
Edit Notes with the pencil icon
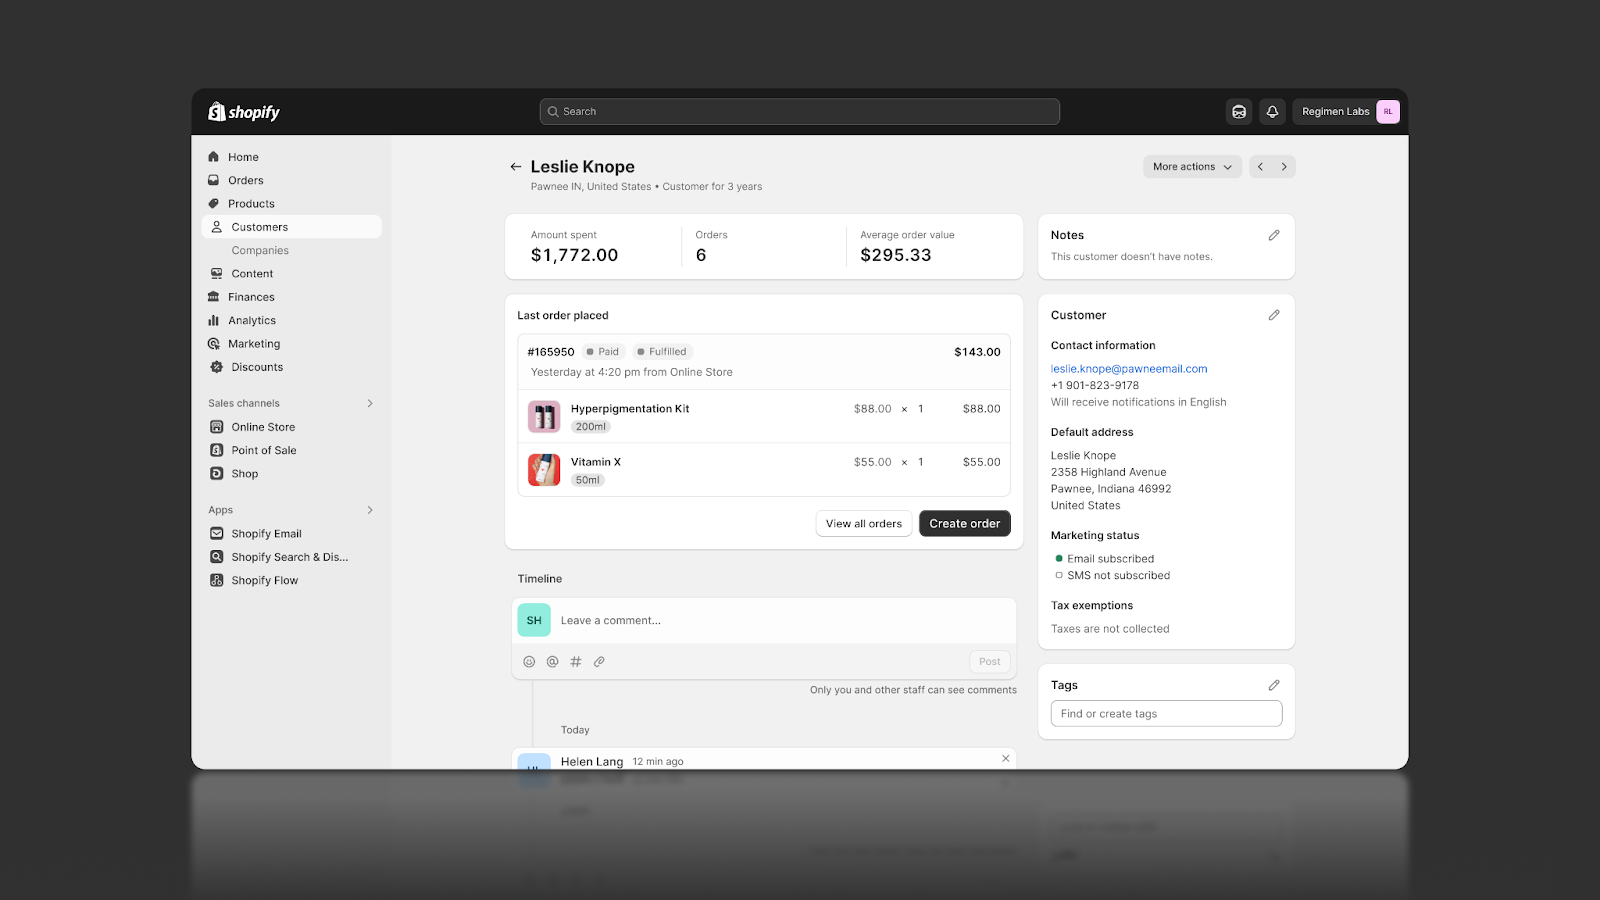1274,235
